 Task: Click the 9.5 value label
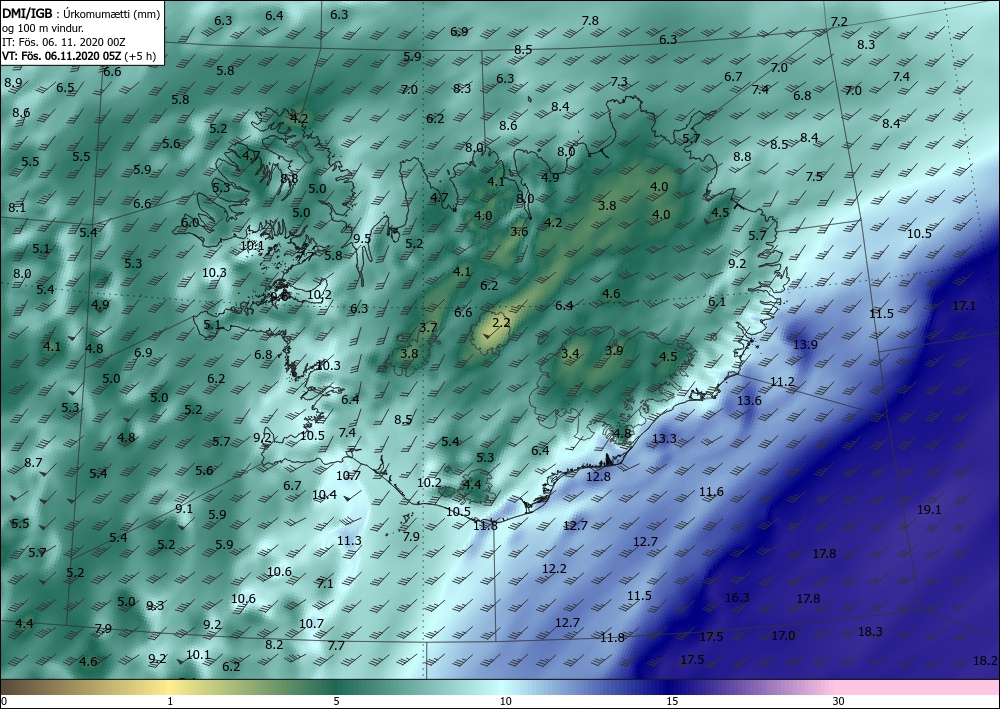362,238
